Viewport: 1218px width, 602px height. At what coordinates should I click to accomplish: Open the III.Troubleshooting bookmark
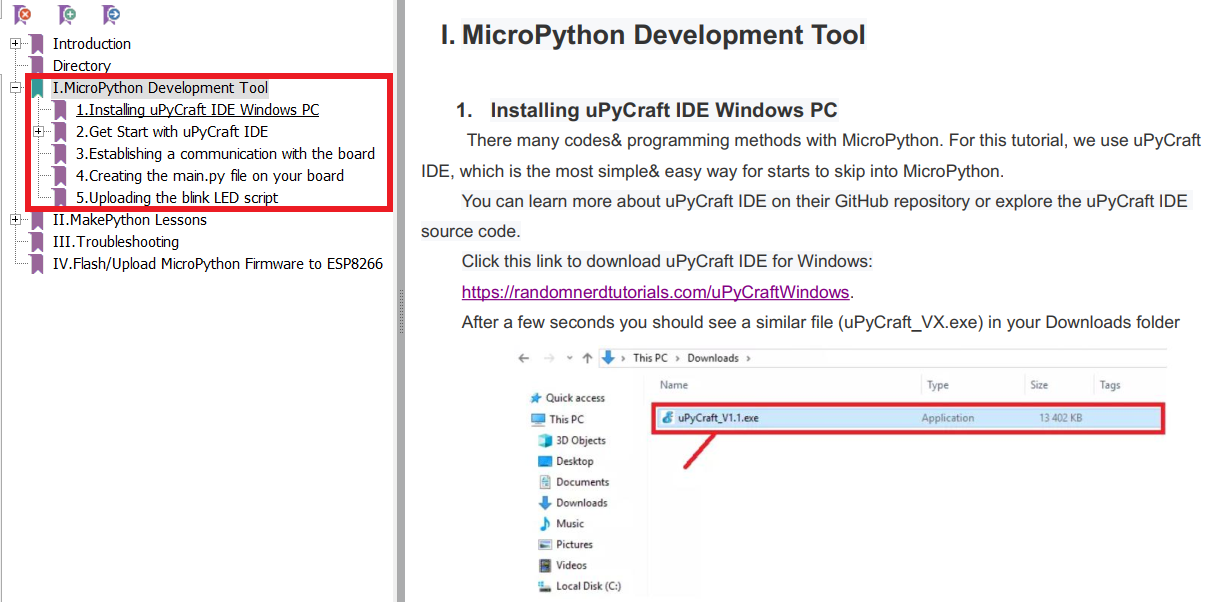click(116, 242)
